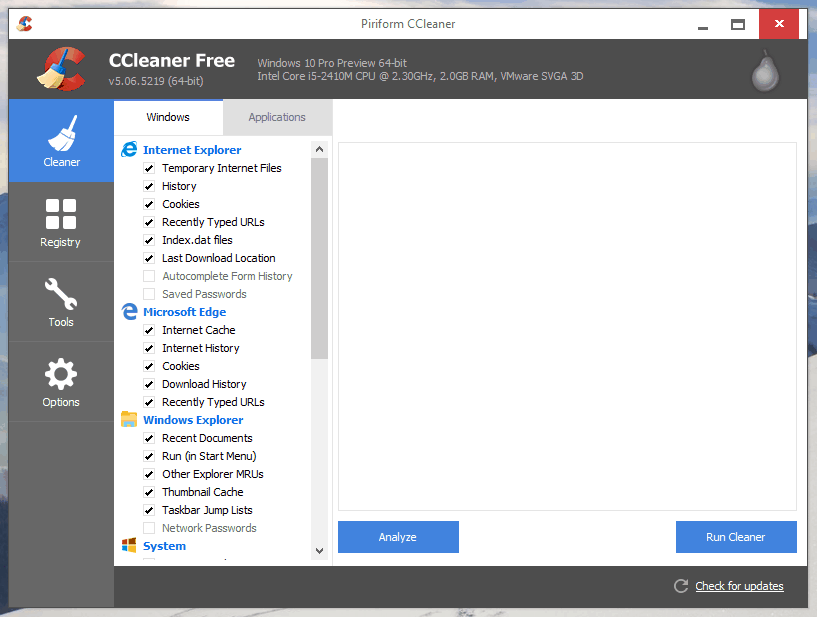The height and width of the screenshot is (617, 817).
Task: Click the empty results output panel
Action: [x=567, y=326]
